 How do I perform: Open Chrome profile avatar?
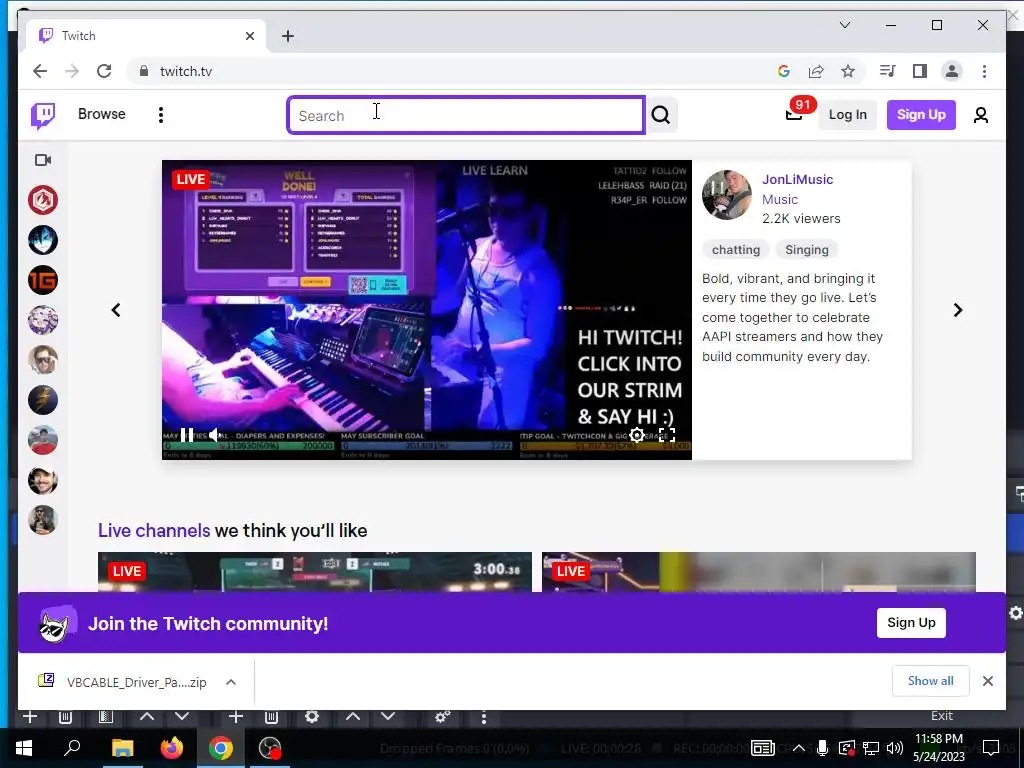pos(952,71)
